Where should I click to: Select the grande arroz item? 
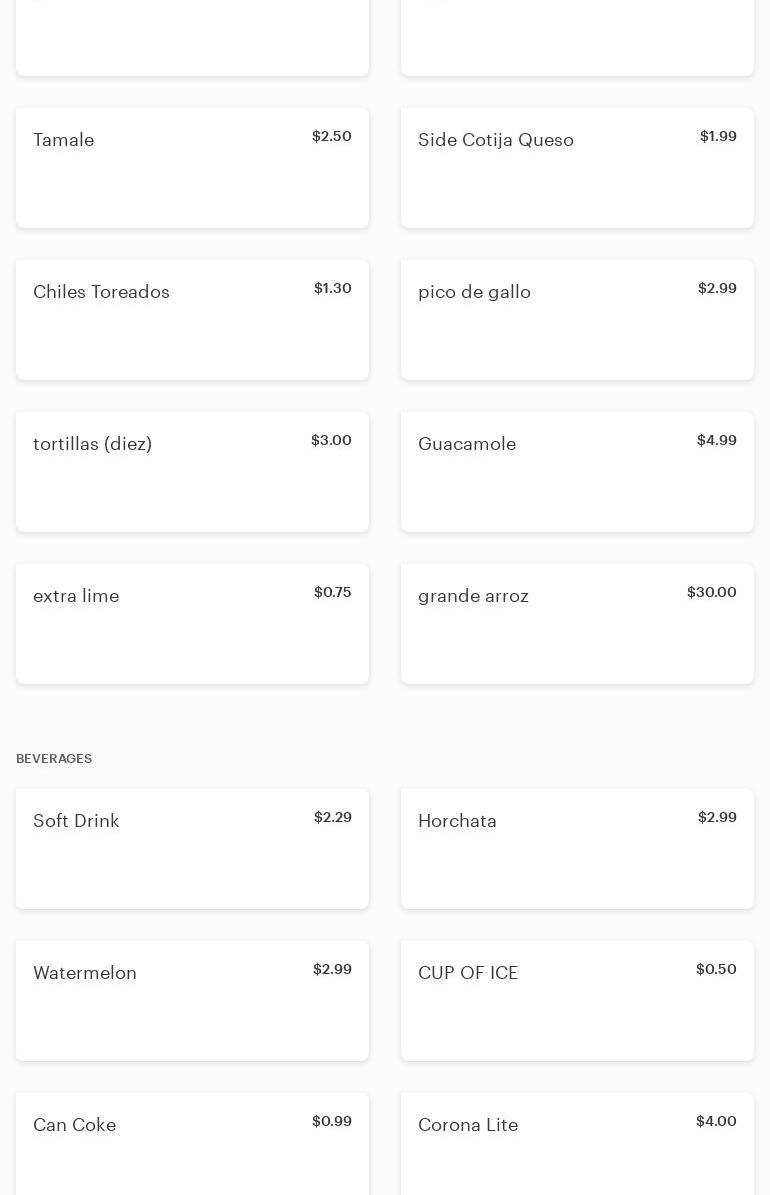(577, 624)
